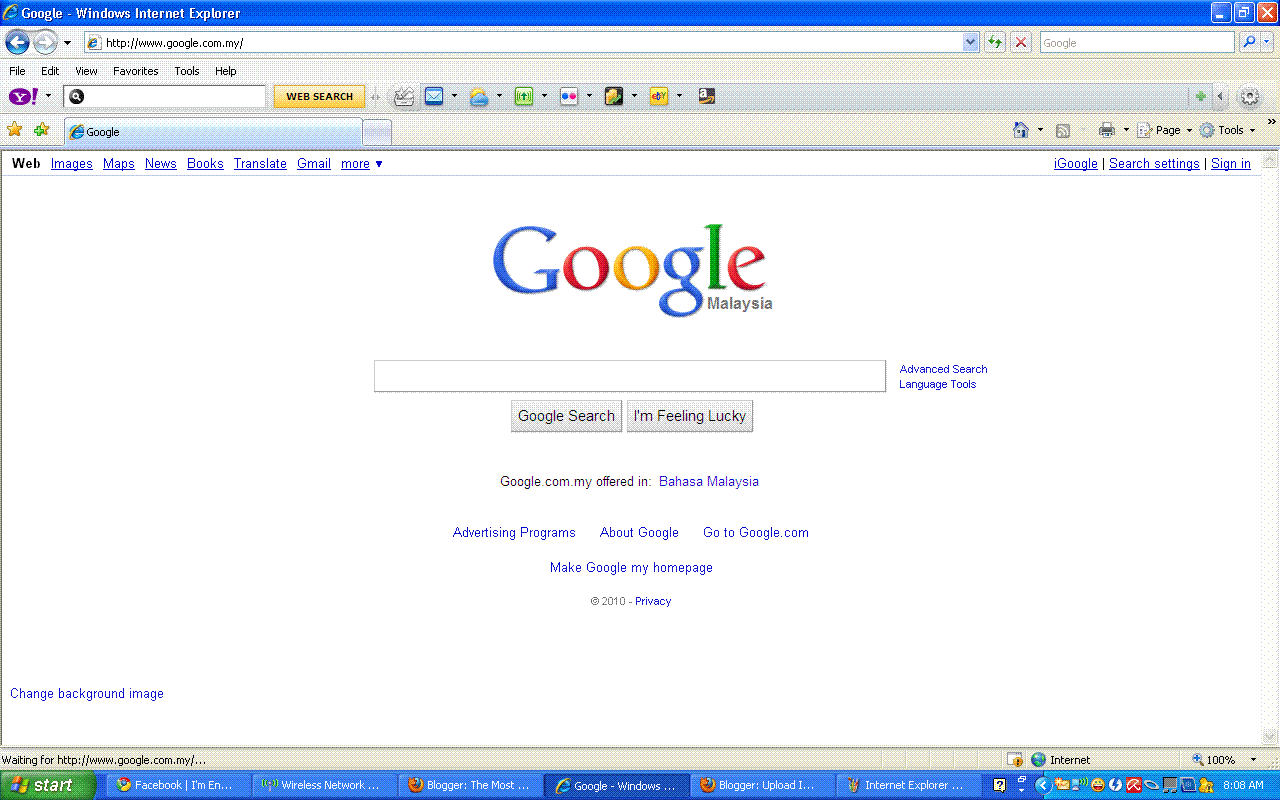Click the notepad icon in Yahoo toolbar
Image resolution: width=1280 pixels, height=800 pixels.
coord(614,96)
